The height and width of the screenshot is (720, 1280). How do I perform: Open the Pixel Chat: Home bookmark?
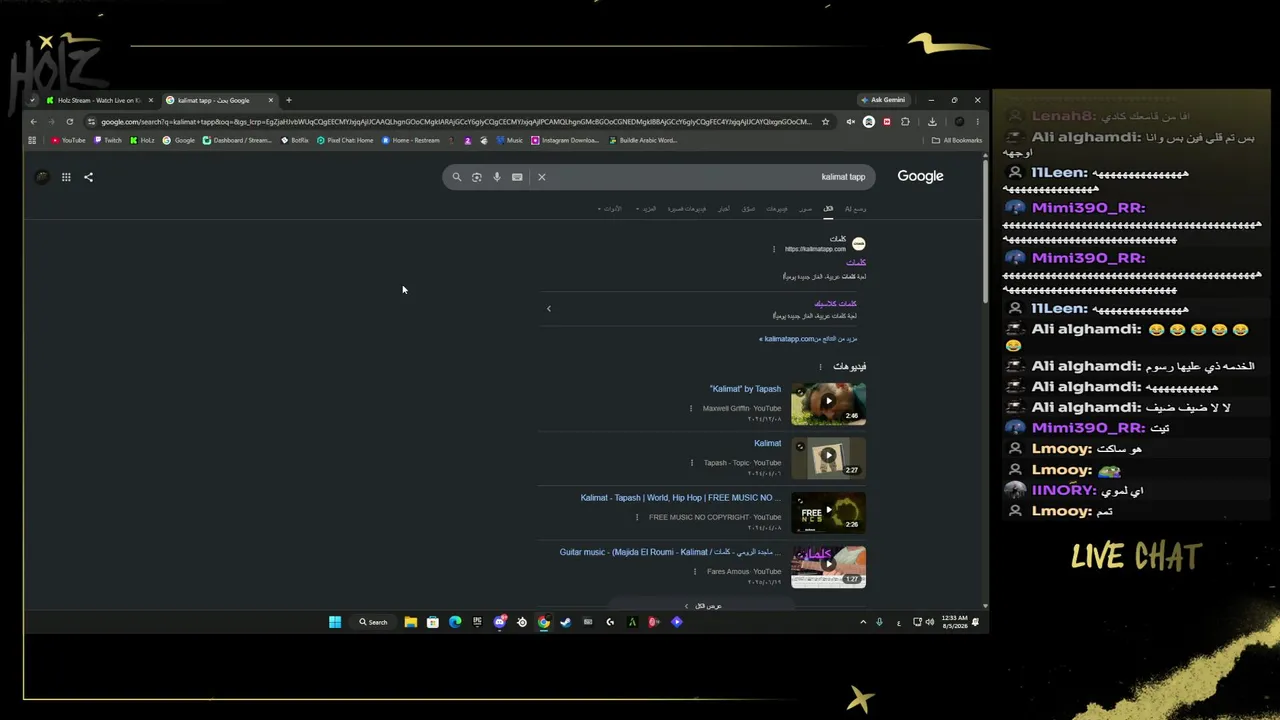(x=345, y=140)
